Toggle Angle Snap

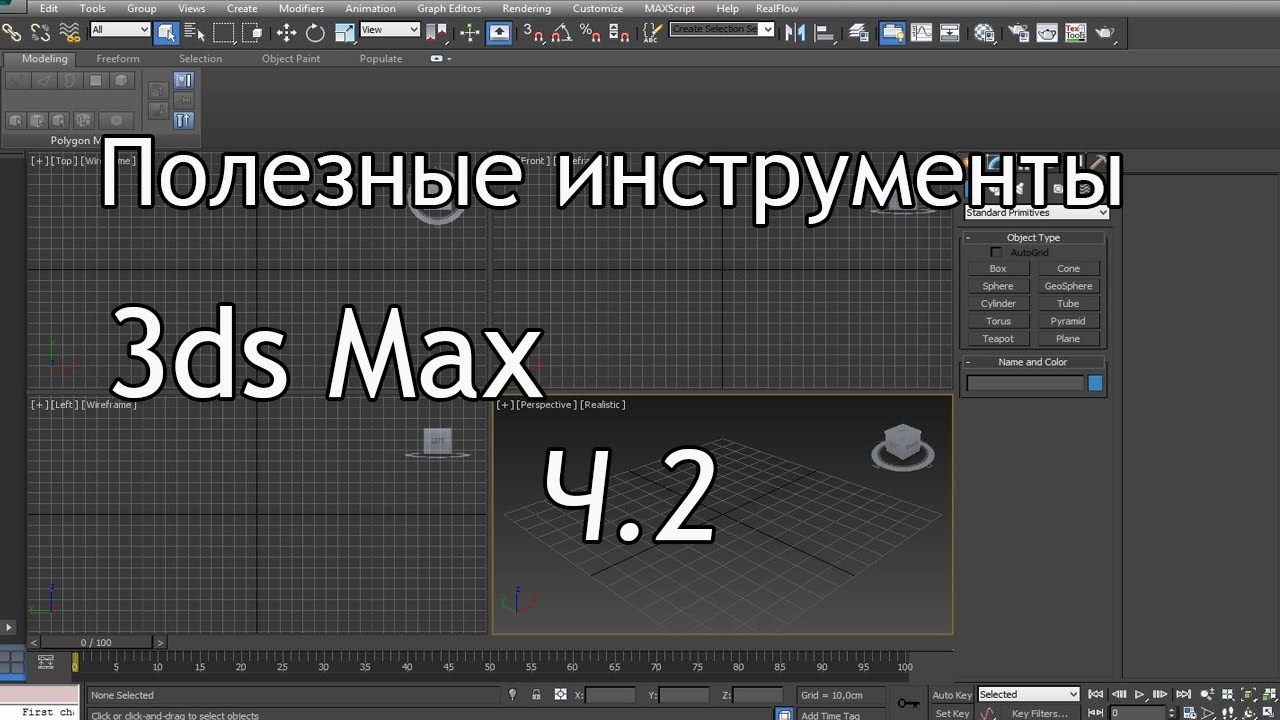coord(562,32)
